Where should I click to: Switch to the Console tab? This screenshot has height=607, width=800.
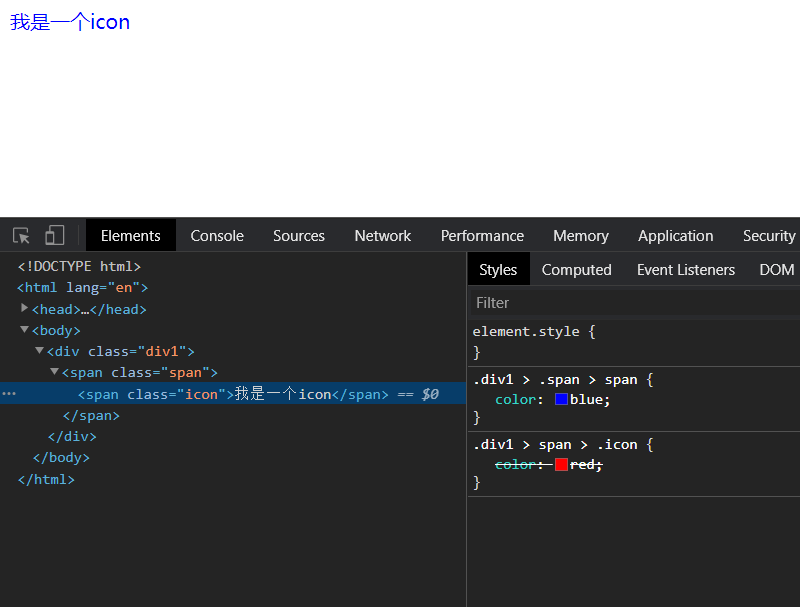[217, 236]
